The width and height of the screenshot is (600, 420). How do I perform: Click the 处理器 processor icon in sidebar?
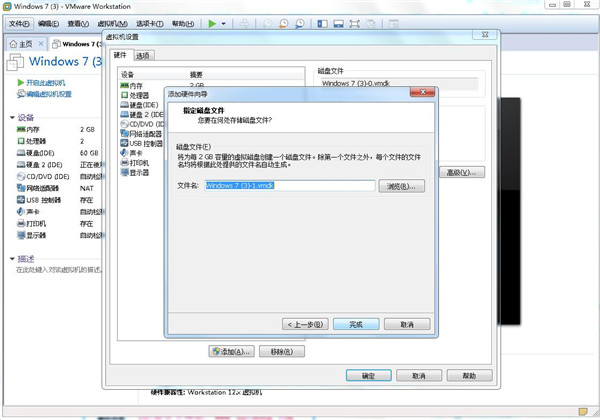(x=21, y=141)
